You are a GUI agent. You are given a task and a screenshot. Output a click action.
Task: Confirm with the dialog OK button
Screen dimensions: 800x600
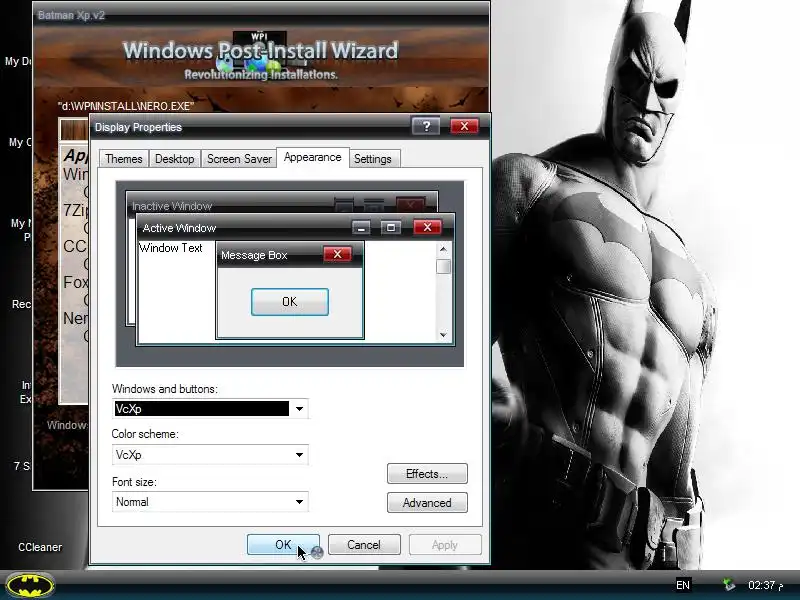point(283,544)
